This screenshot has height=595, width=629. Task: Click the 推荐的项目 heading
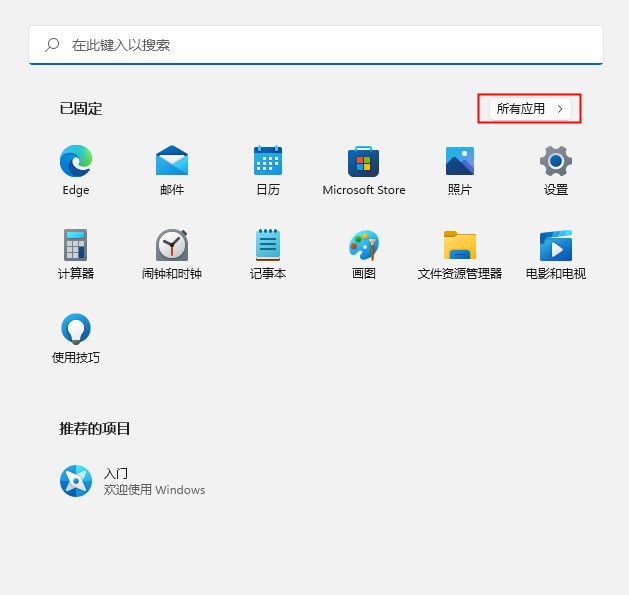click(x=95, y=428)
